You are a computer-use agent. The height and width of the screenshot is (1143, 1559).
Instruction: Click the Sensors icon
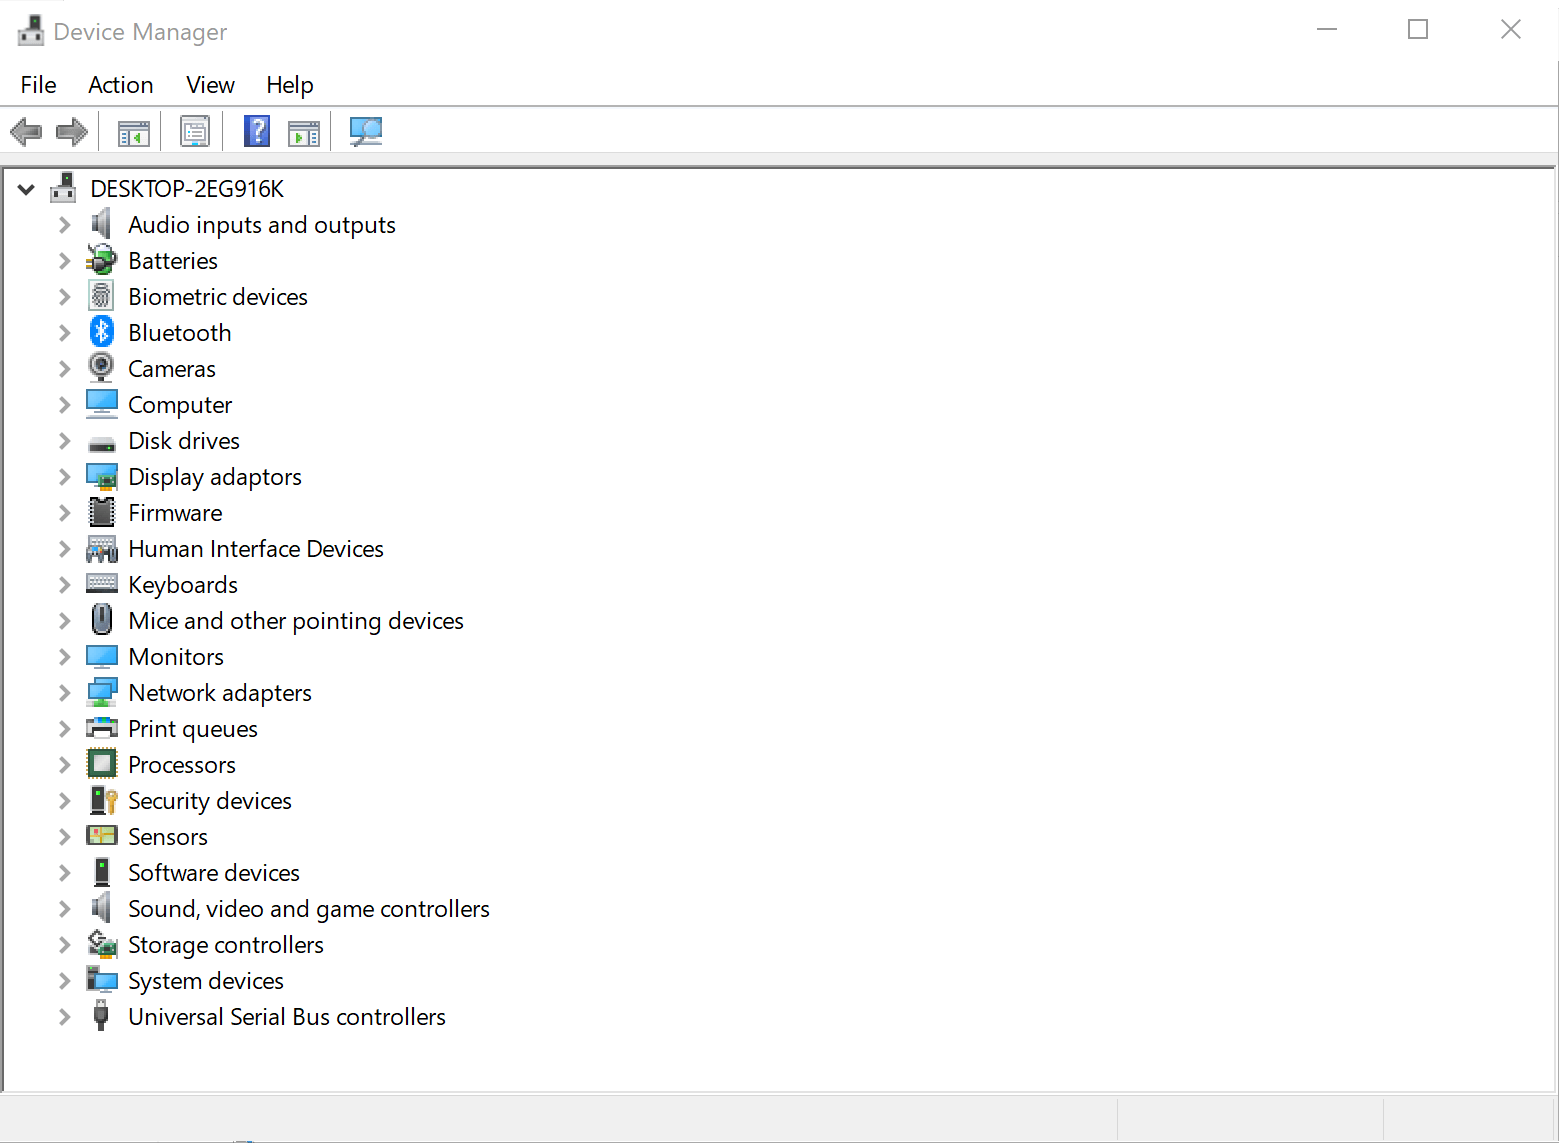pos(102,836)
